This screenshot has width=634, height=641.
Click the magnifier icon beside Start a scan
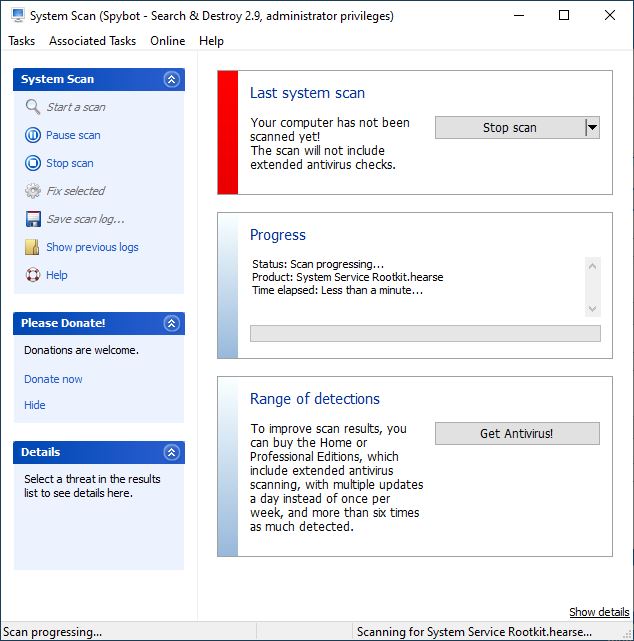point(33,107)
